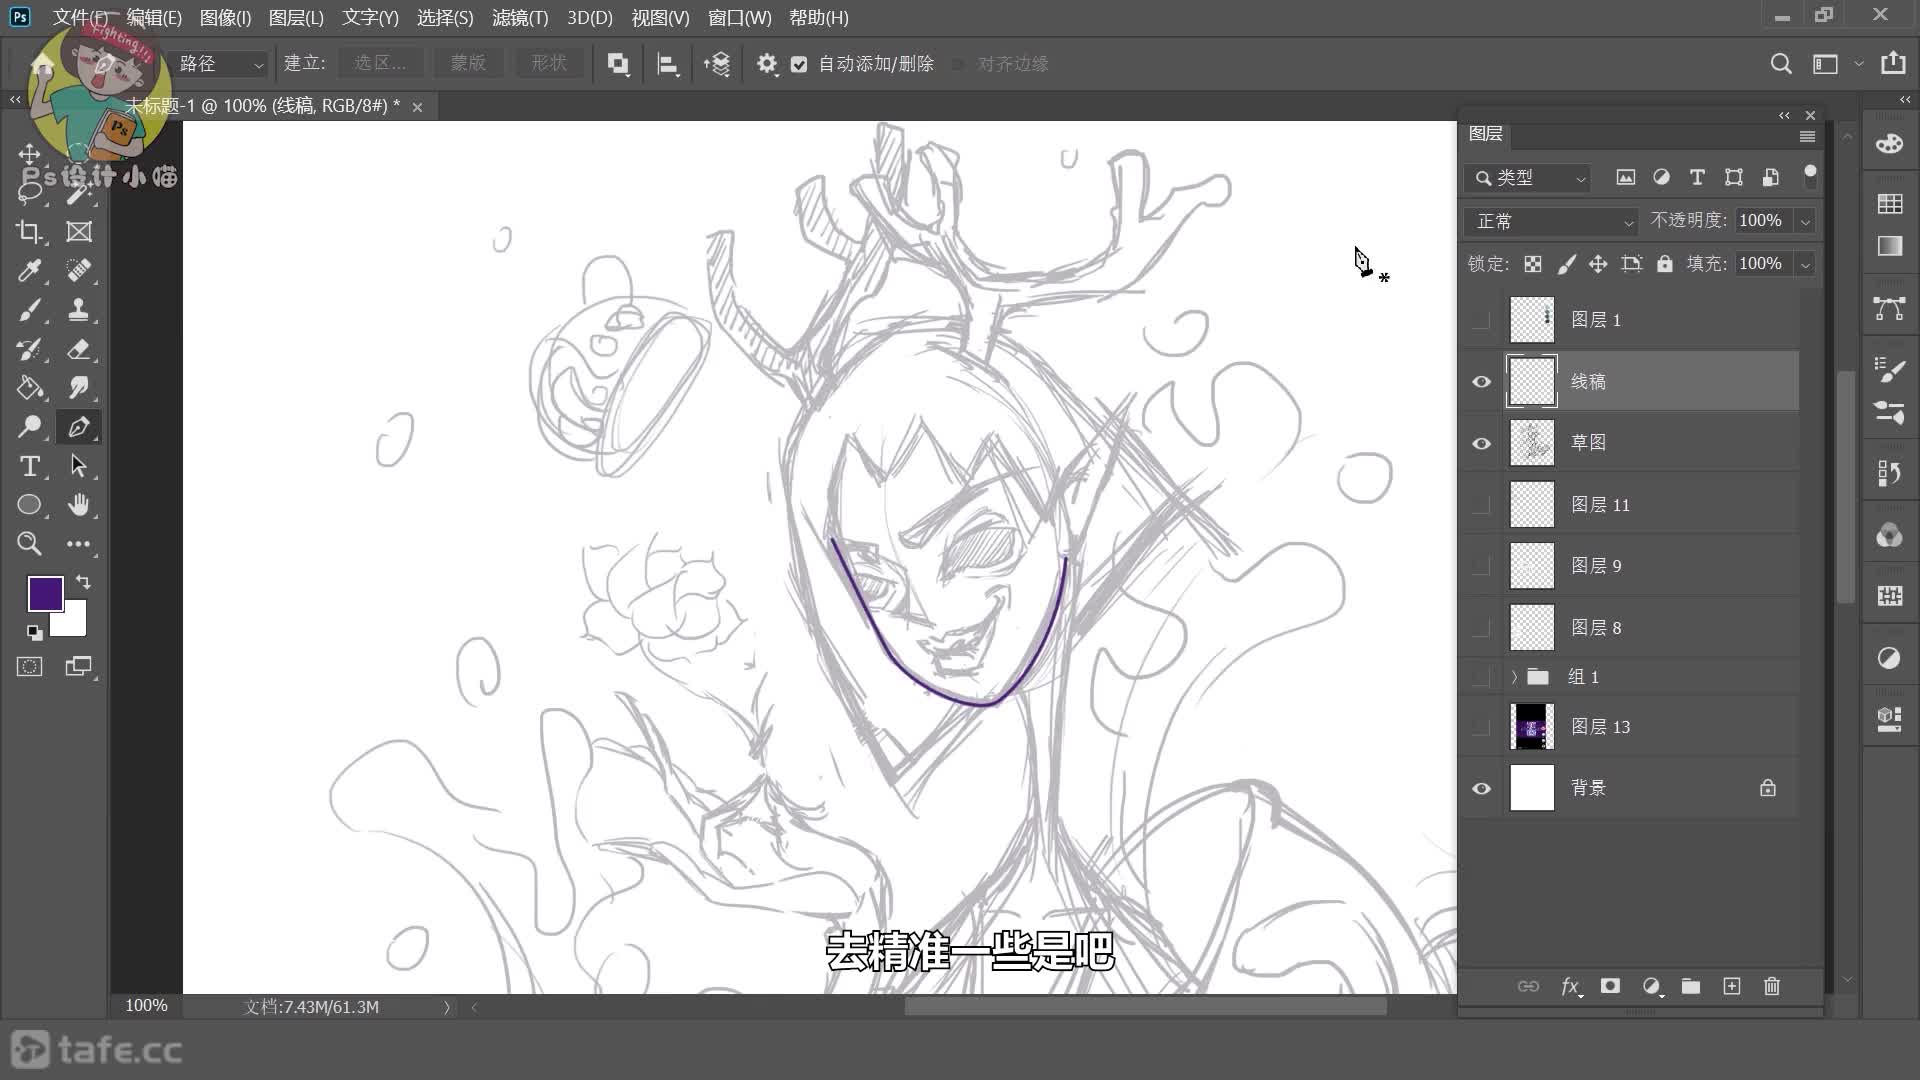Open the 帮助(H) menu
This screenshot has width=1920, height=1080.
coord(819,18)
